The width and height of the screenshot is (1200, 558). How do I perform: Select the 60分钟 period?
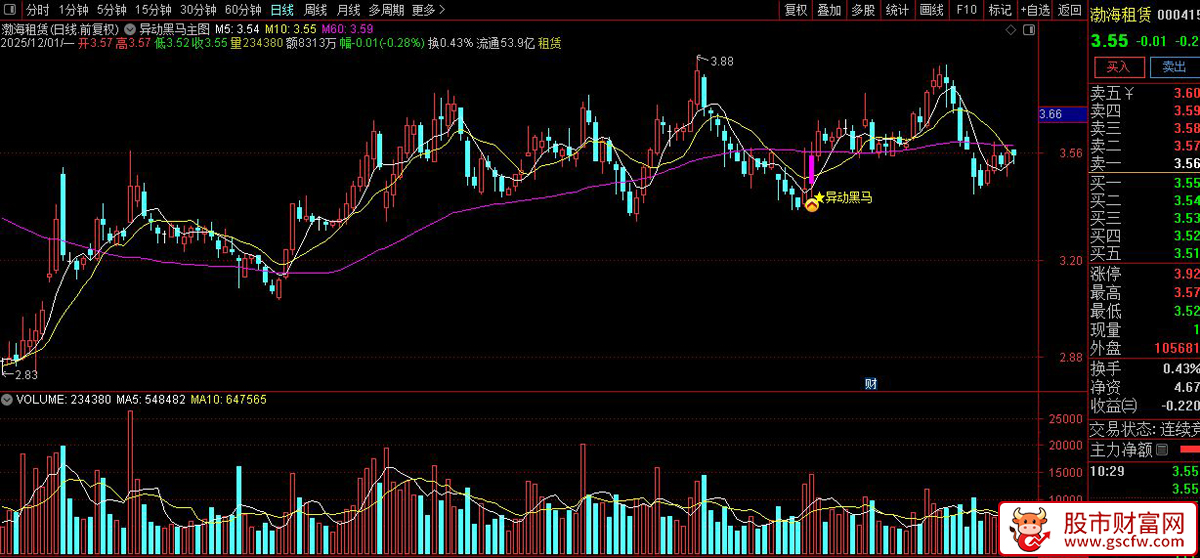[x=242, y=10]
